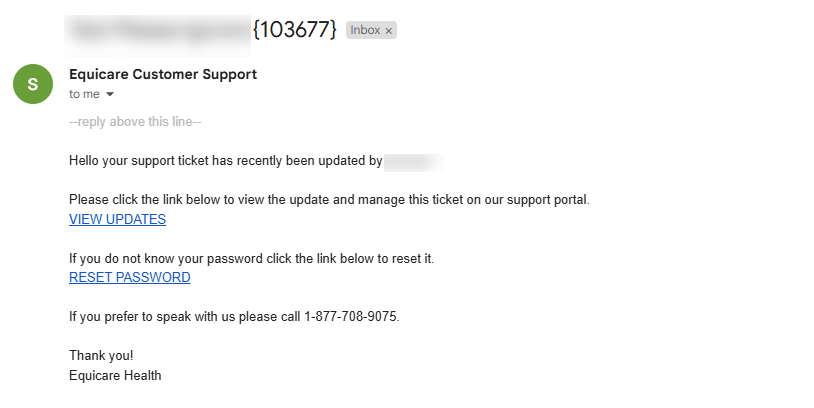This screenshot has width=814, height=408.
Task: Click the green S sender avatar
Action: click(33, 83)
